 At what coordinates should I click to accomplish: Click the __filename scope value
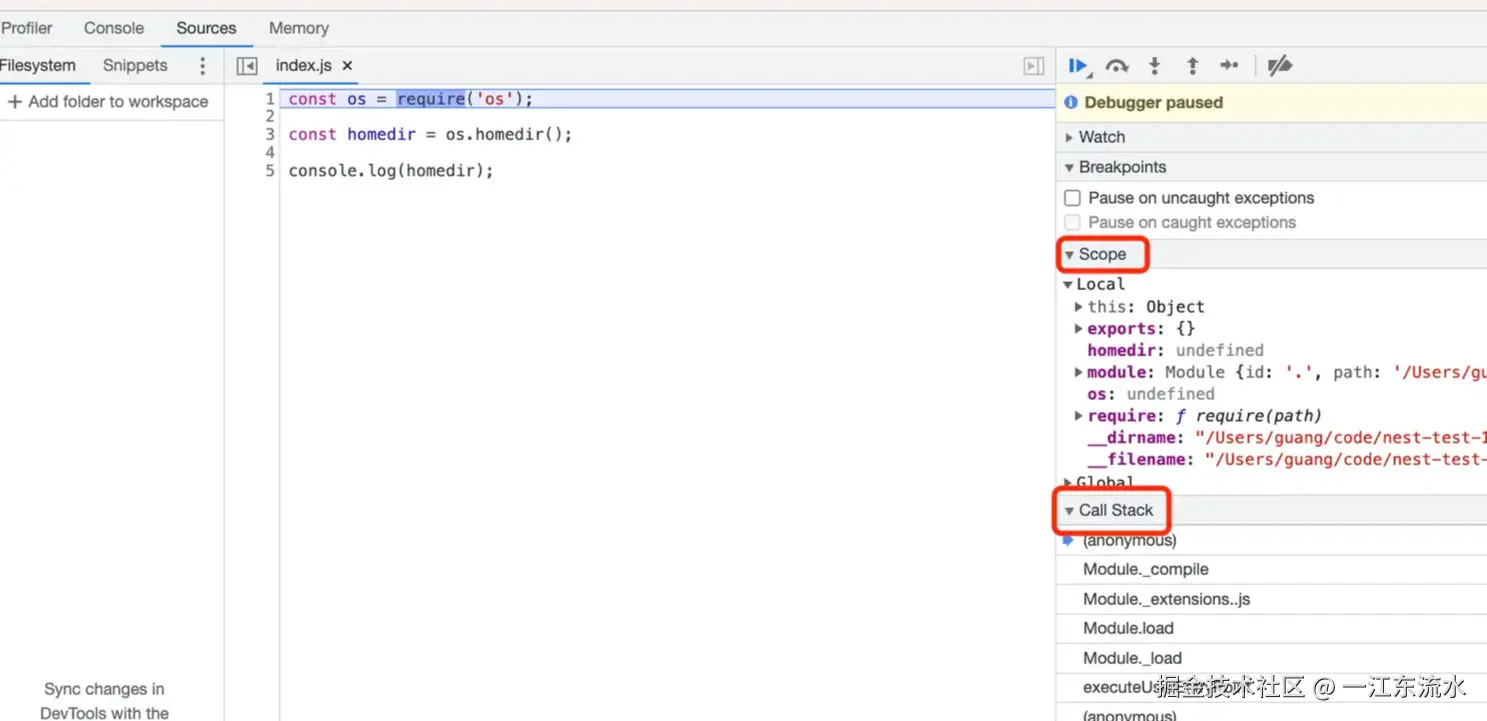click(x=1345, y=460)
